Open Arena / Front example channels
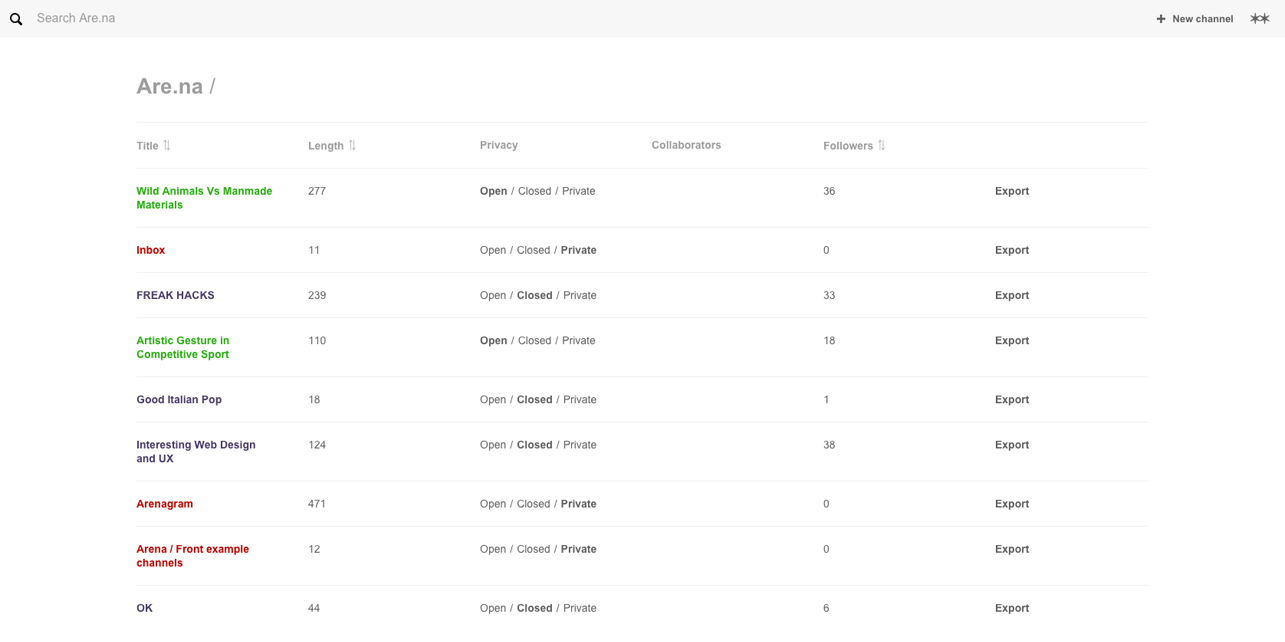The height and width of the screenshot is (642, 1285). pyautogui.click(x=192, y=556)
